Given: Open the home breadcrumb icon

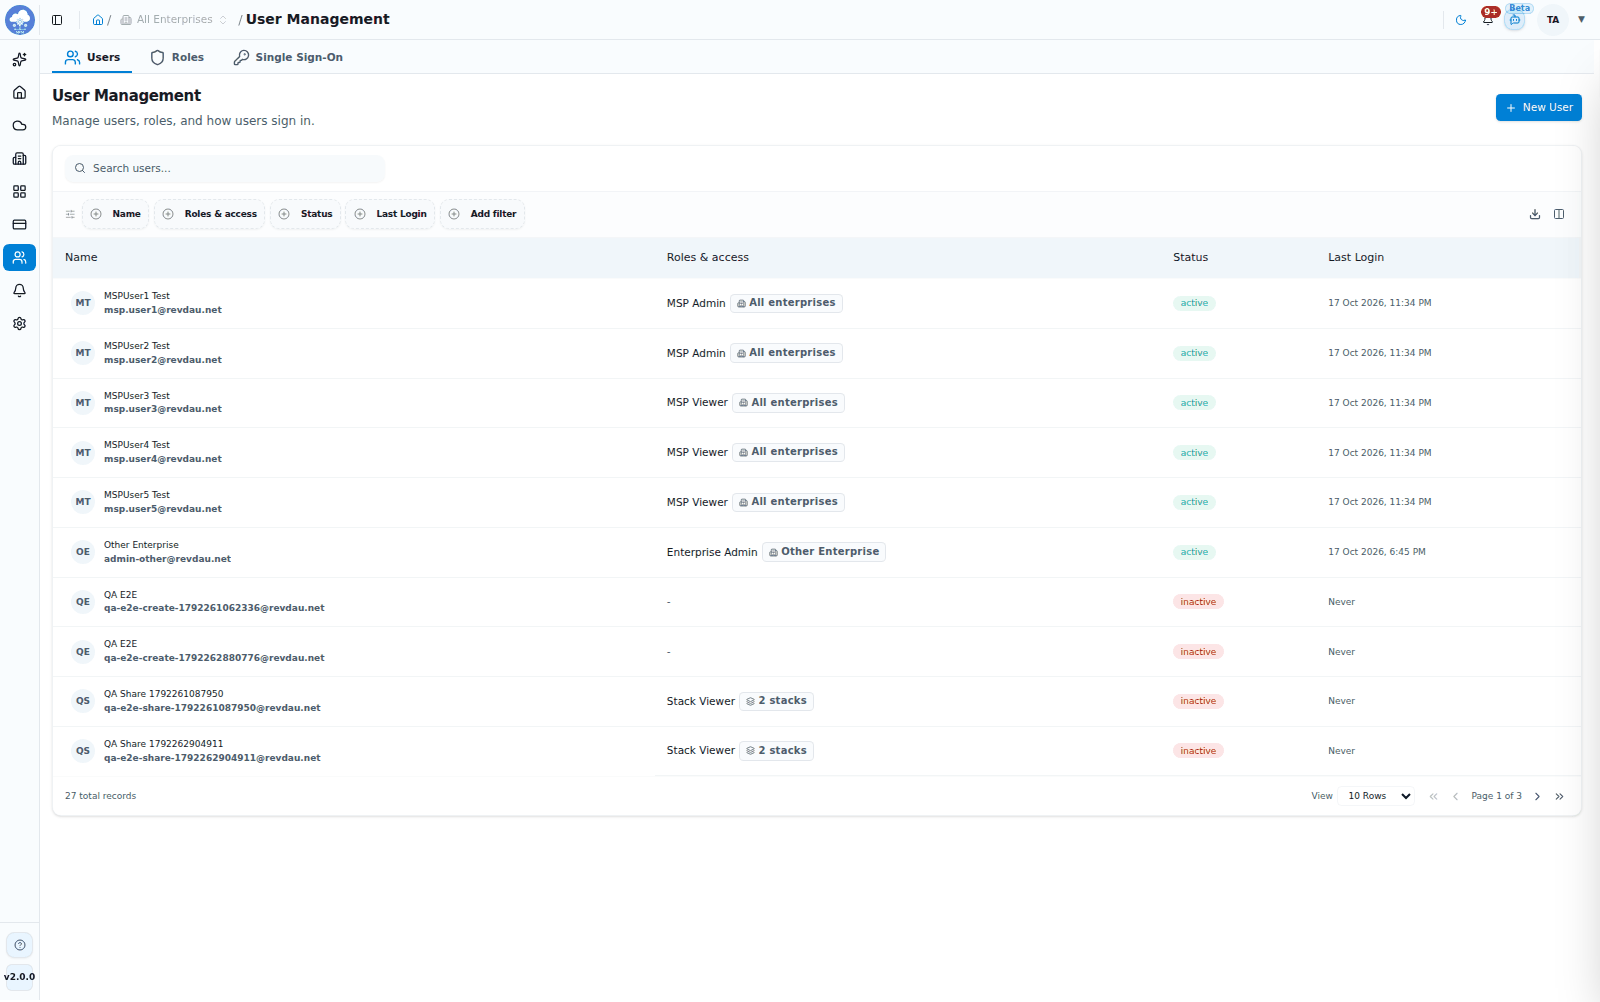Looking at the screenshot, I should 98,20.
